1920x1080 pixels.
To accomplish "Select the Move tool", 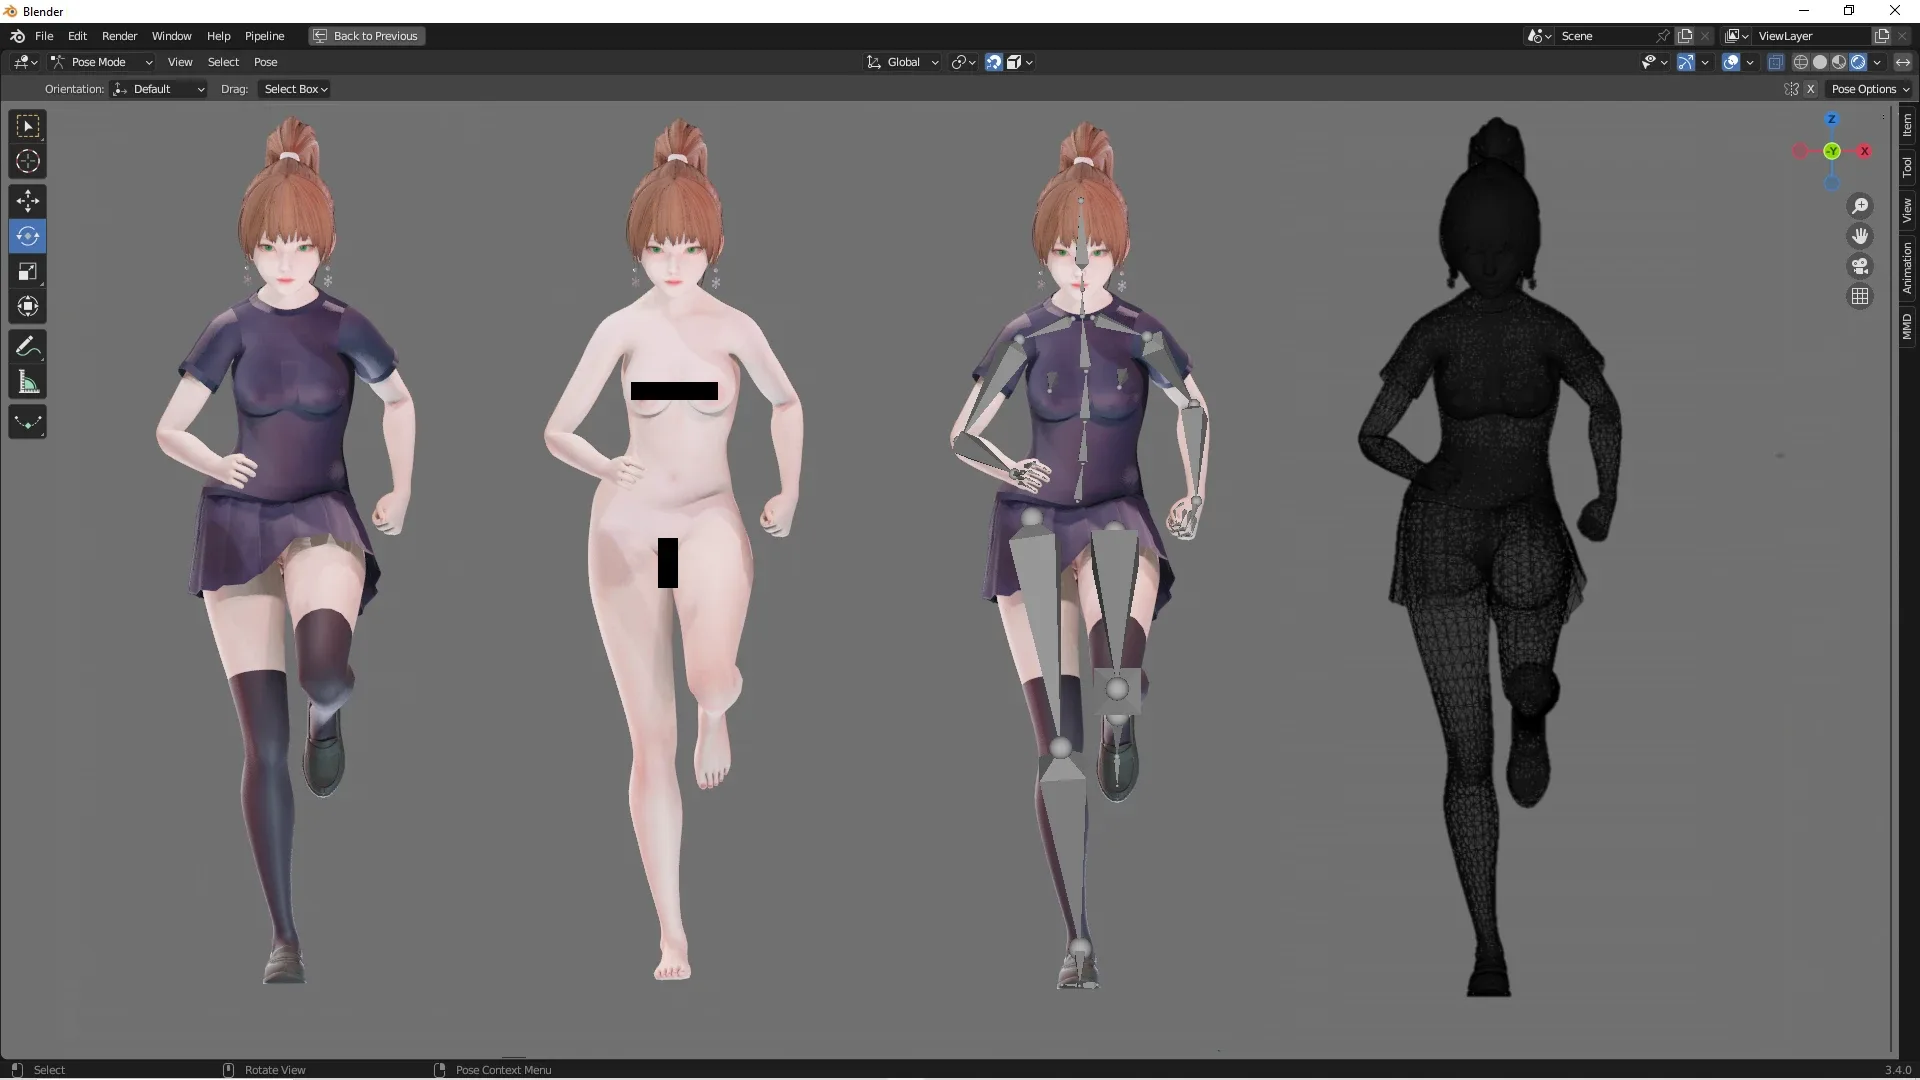I will (x=27, y=201).
